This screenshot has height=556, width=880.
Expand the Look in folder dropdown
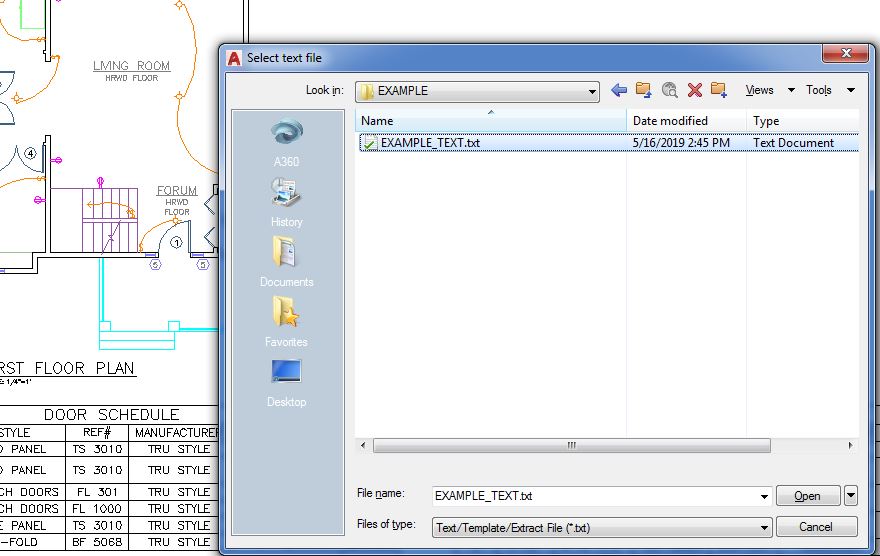coord(592,92)
